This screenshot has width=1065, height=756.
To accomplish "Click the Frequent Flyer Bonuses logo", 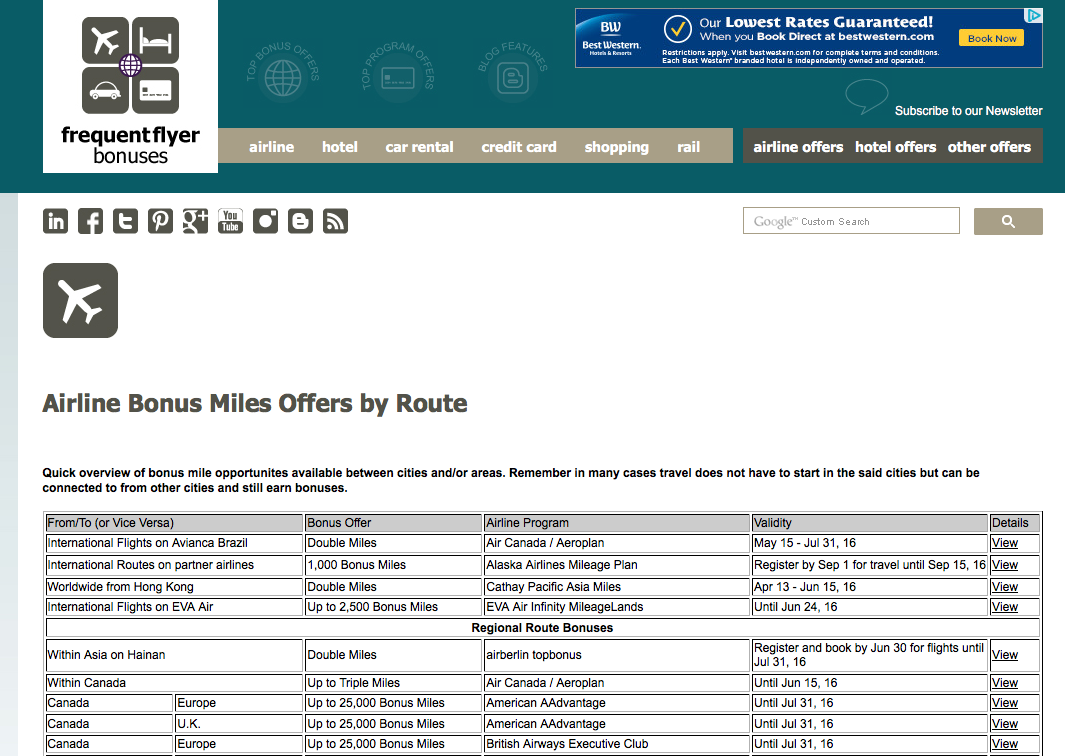I will [x=130, y=86].
